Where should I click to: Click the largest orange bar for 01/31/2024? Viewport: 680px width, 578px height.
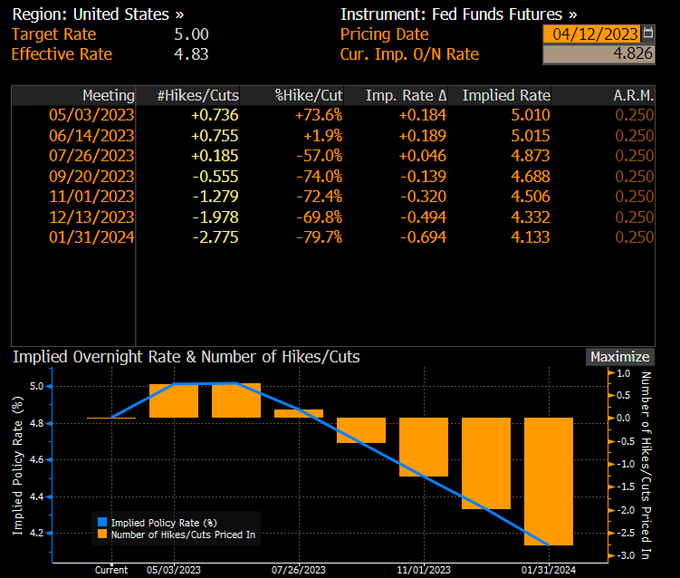(x=549, y=481)
